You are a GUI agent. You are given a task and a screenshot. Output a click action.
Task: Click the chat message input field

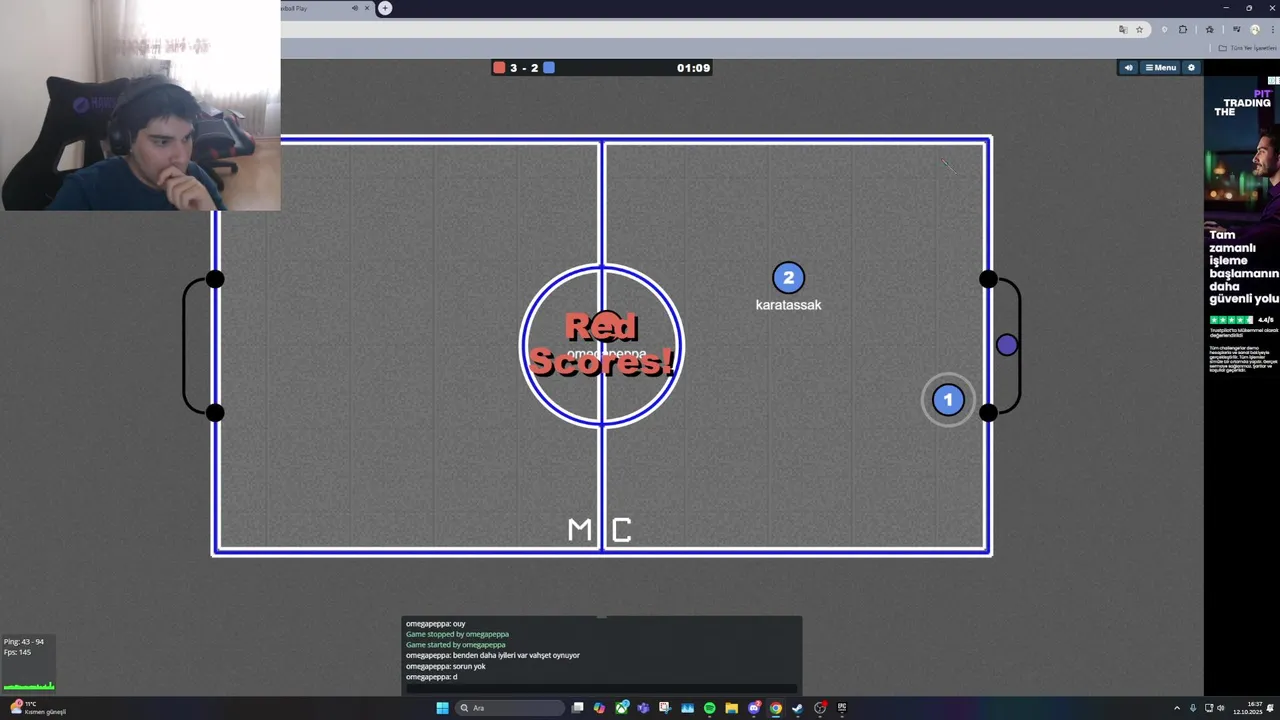tap(602, 689)
